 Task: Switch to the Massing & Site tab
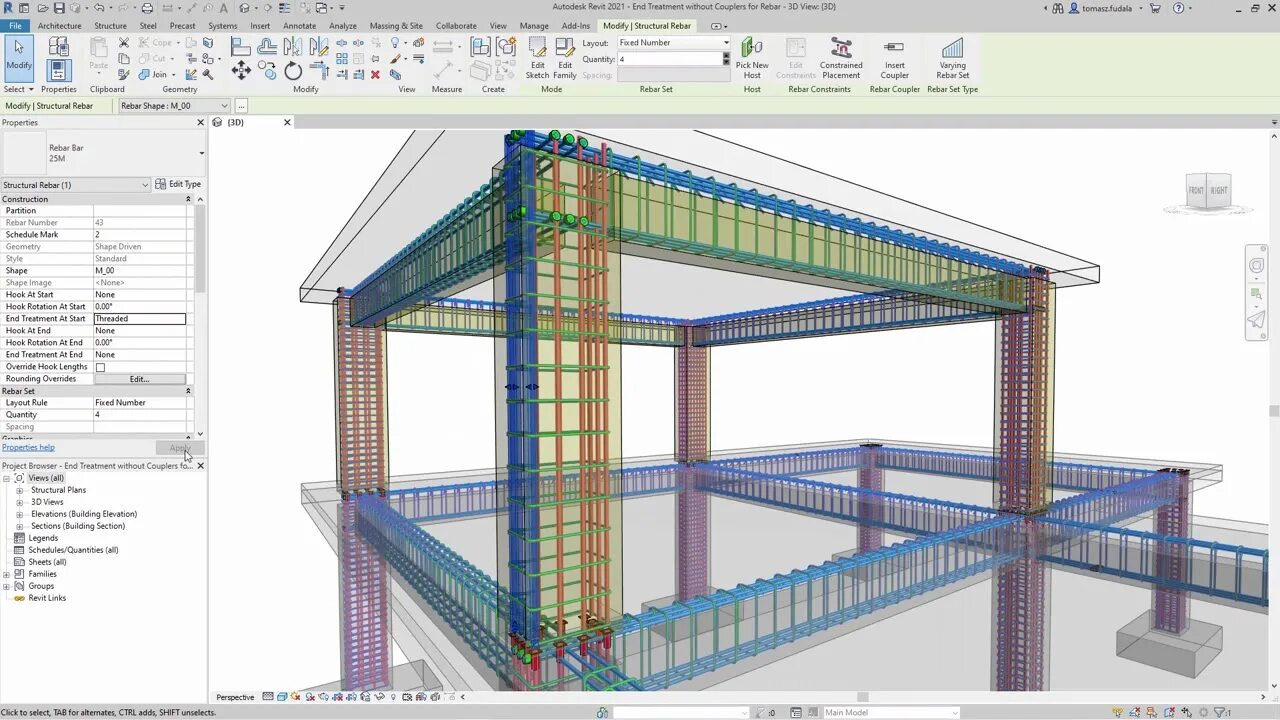coord(396,26)
